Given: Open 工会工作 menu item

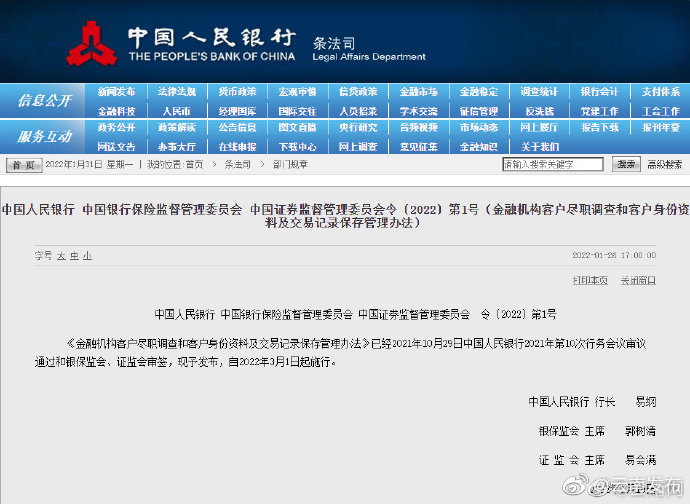Looking at the screenshot, I should click(661, 111).
